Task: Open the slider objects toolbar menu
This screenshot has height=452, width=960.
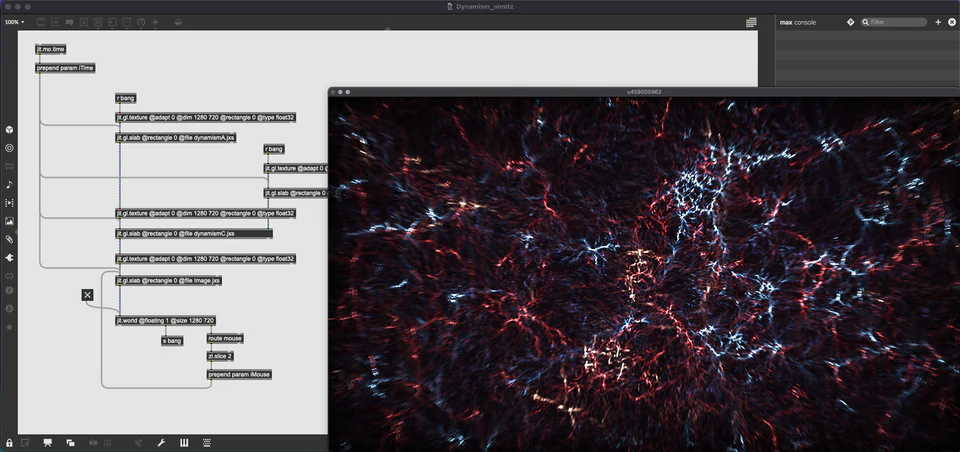Action: [127, 22]
